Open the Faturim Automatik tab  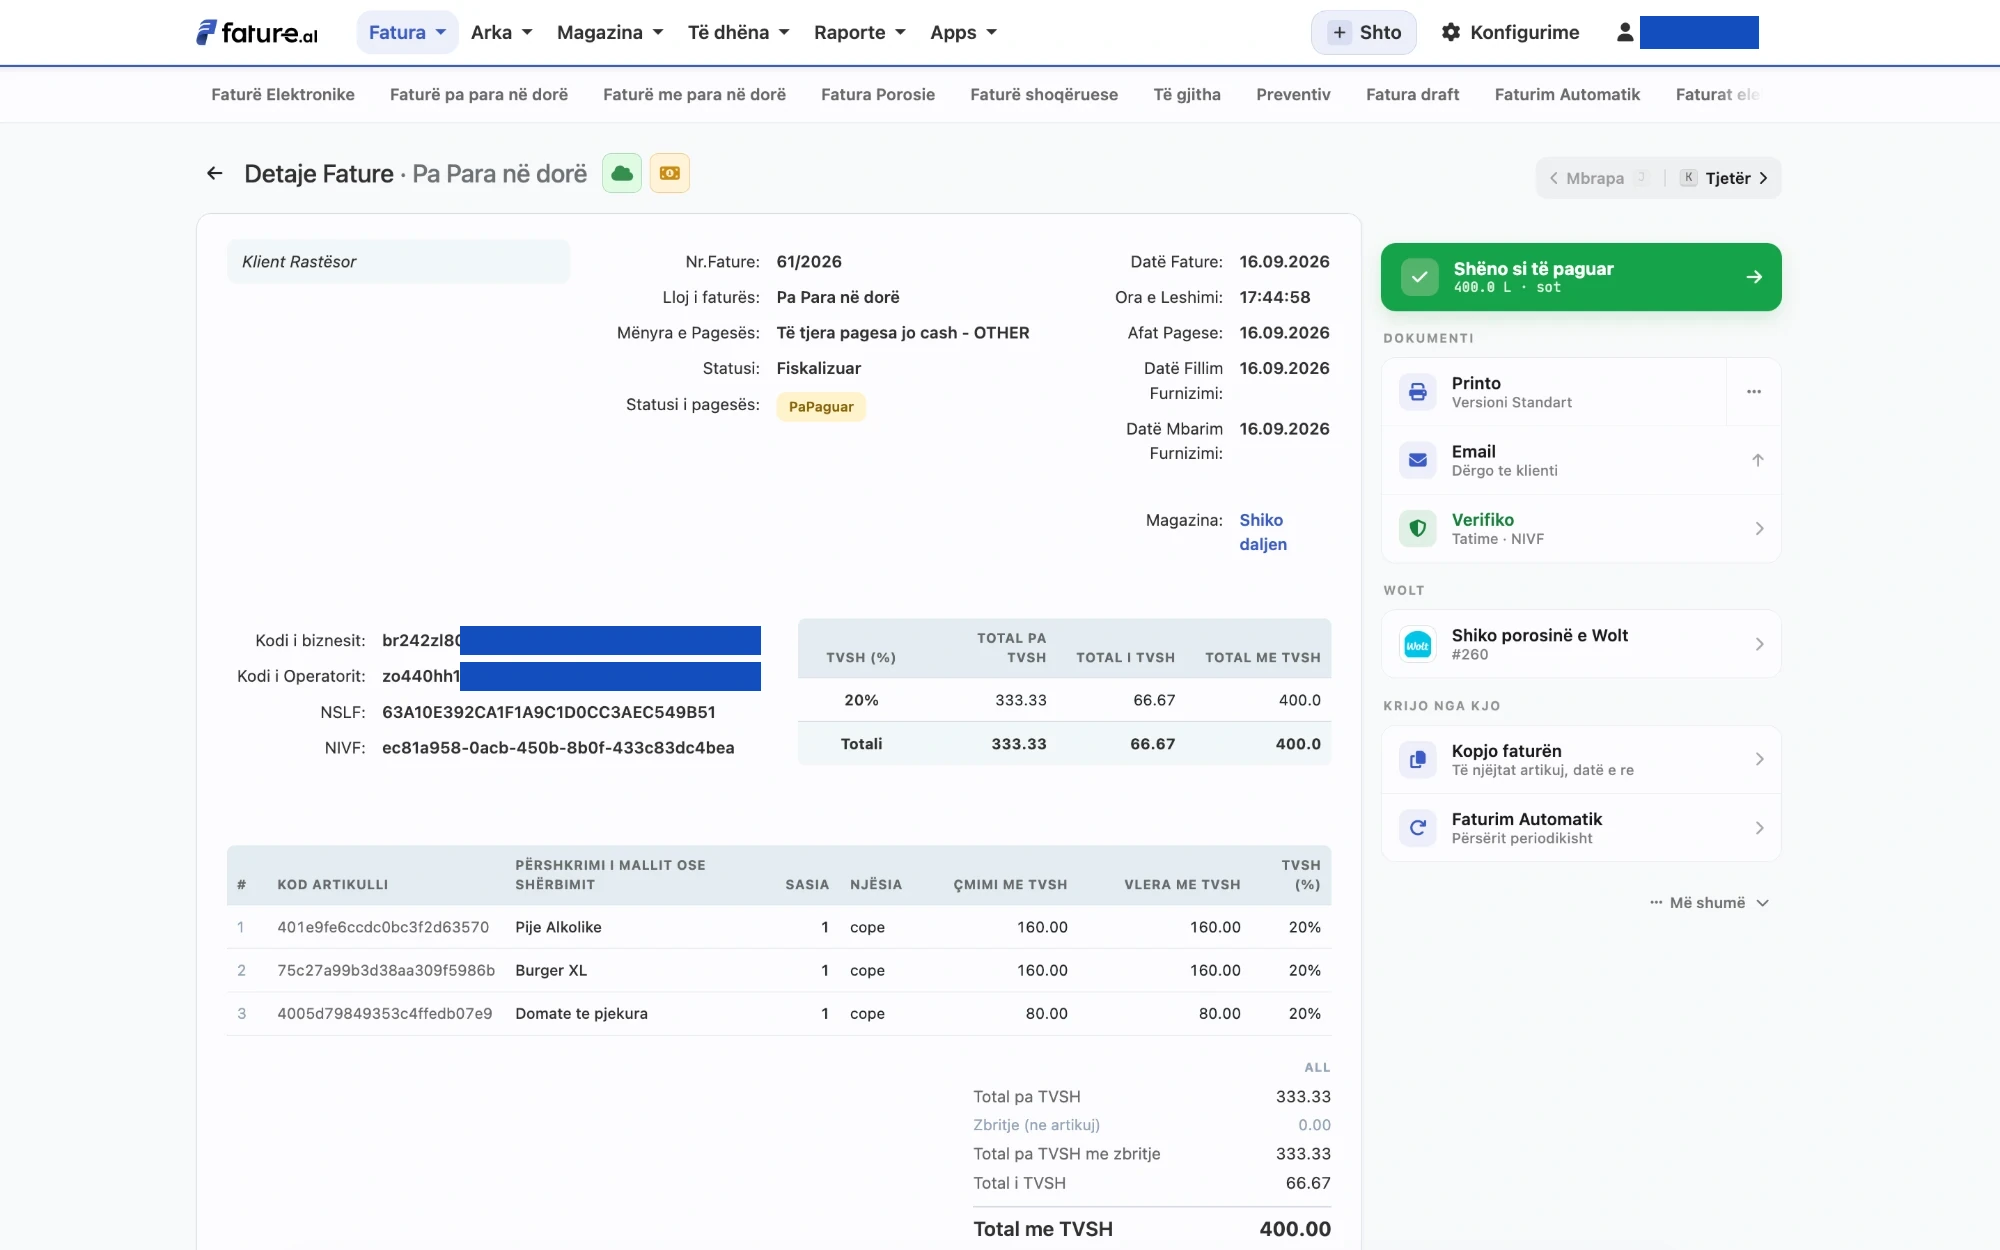[1567, 94]
